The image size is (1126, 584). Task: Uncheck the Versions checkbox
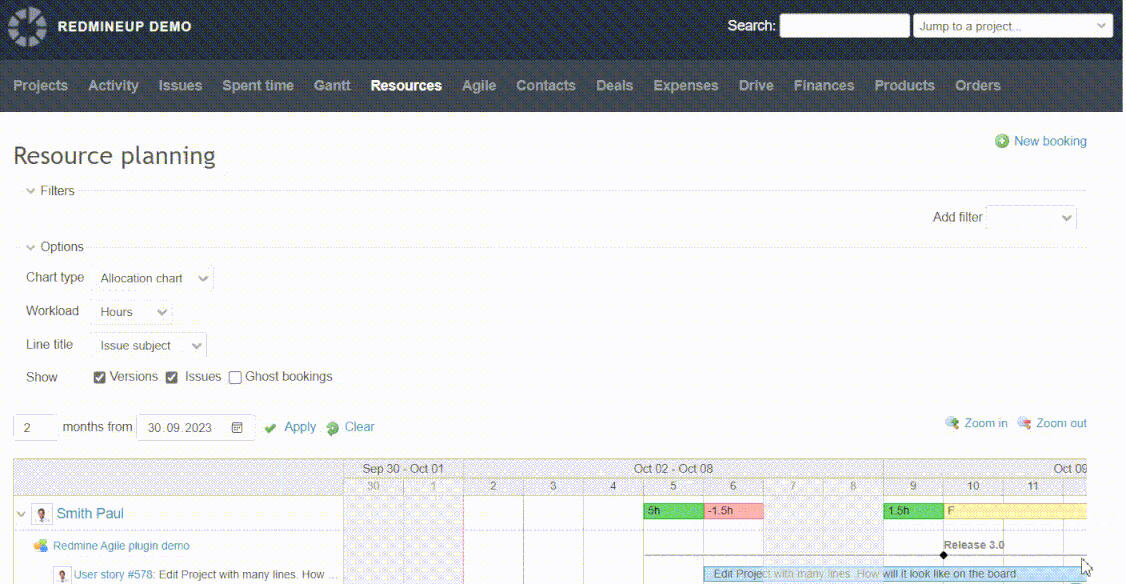[100, 378]
